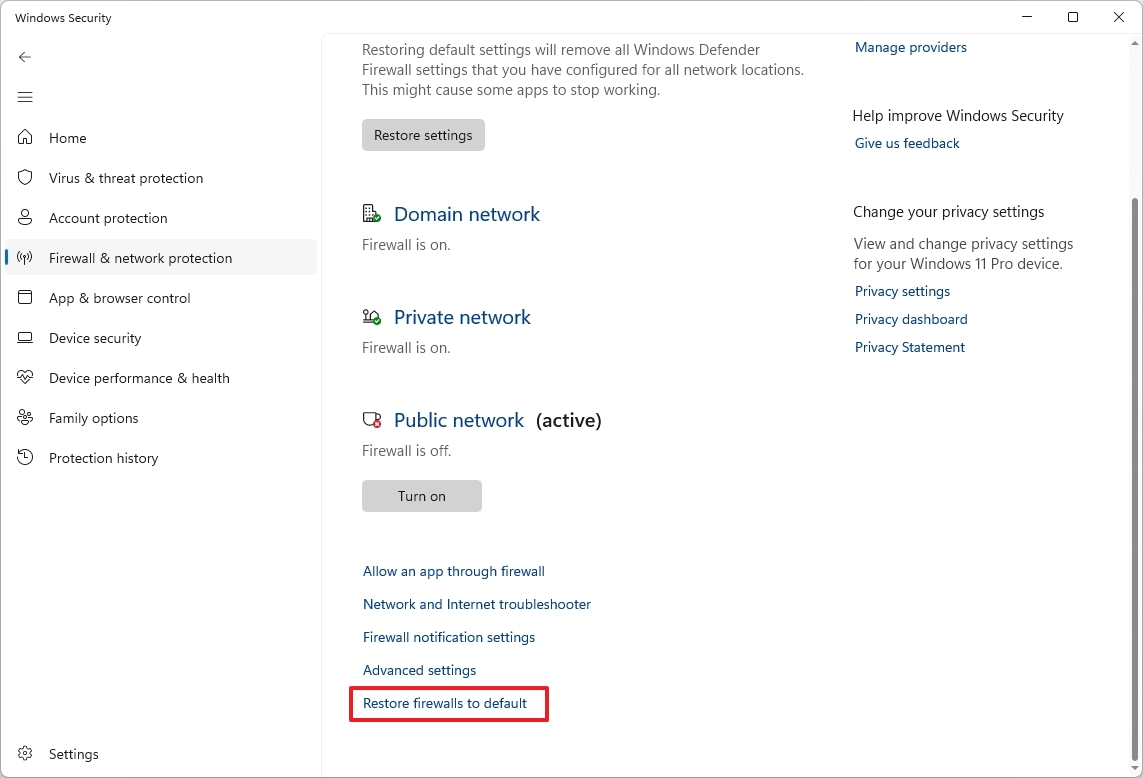Image resolution: width=1143 pixels, height=778 pixels.
Task: Go back using the back arrow
Action: 25,57
